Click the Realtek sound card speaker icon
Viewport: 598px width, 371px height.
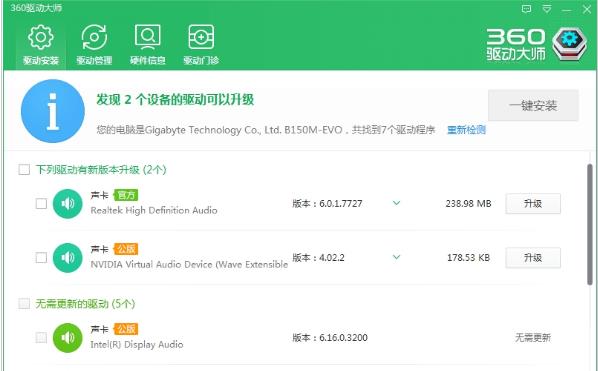click(x=68, y=204)
